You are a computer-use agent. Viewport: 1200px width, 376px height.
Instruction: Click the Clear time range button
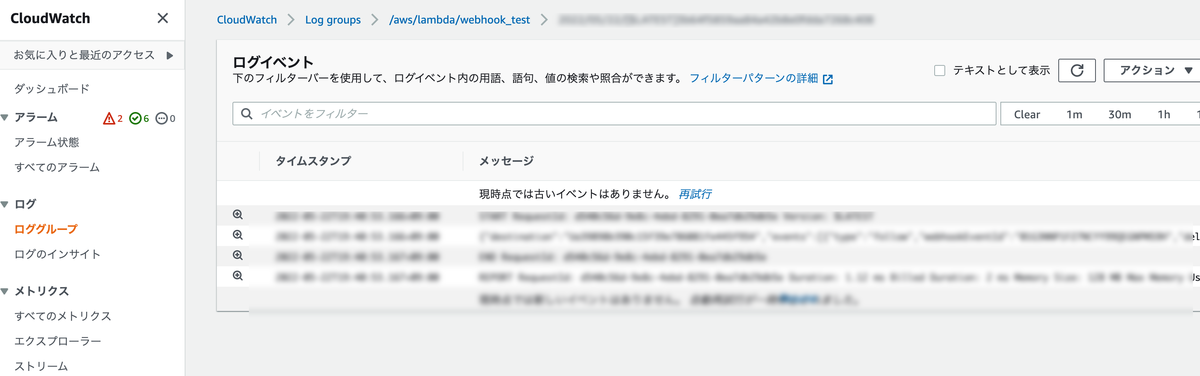point(1027,114)
